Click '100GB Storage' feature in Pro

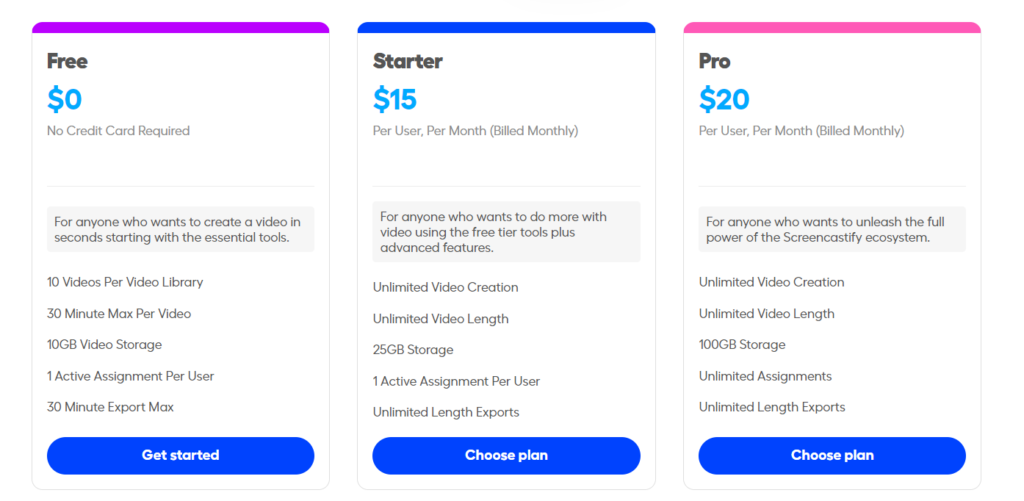point(742,345)
